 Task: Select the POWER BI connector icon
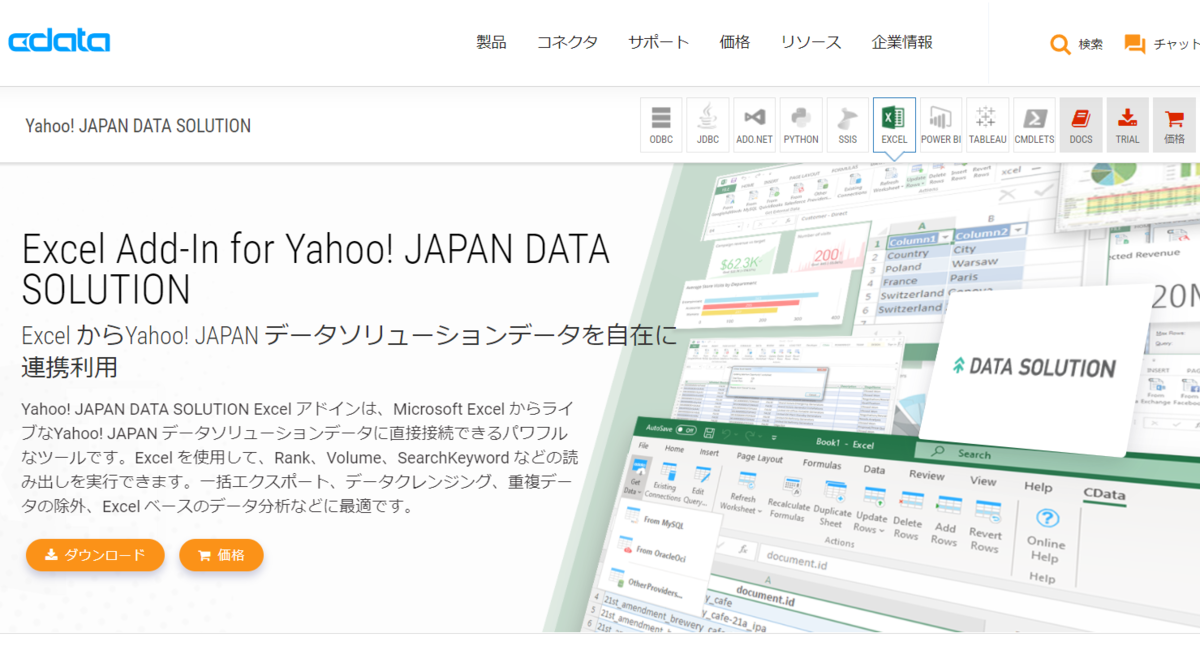click(941, 125)
